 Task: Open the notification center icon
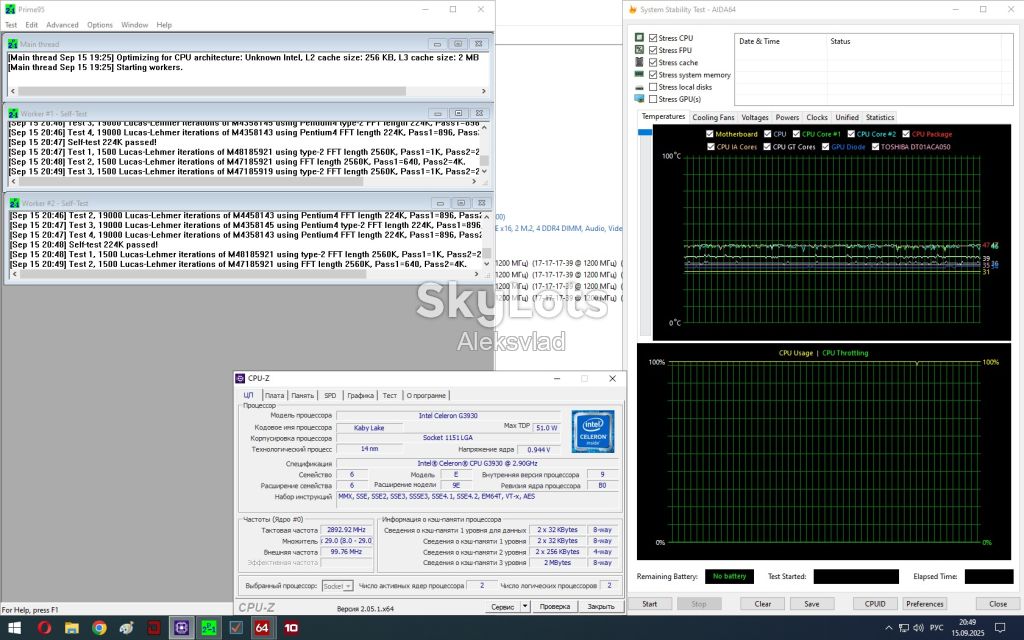(x=999, y=628)
